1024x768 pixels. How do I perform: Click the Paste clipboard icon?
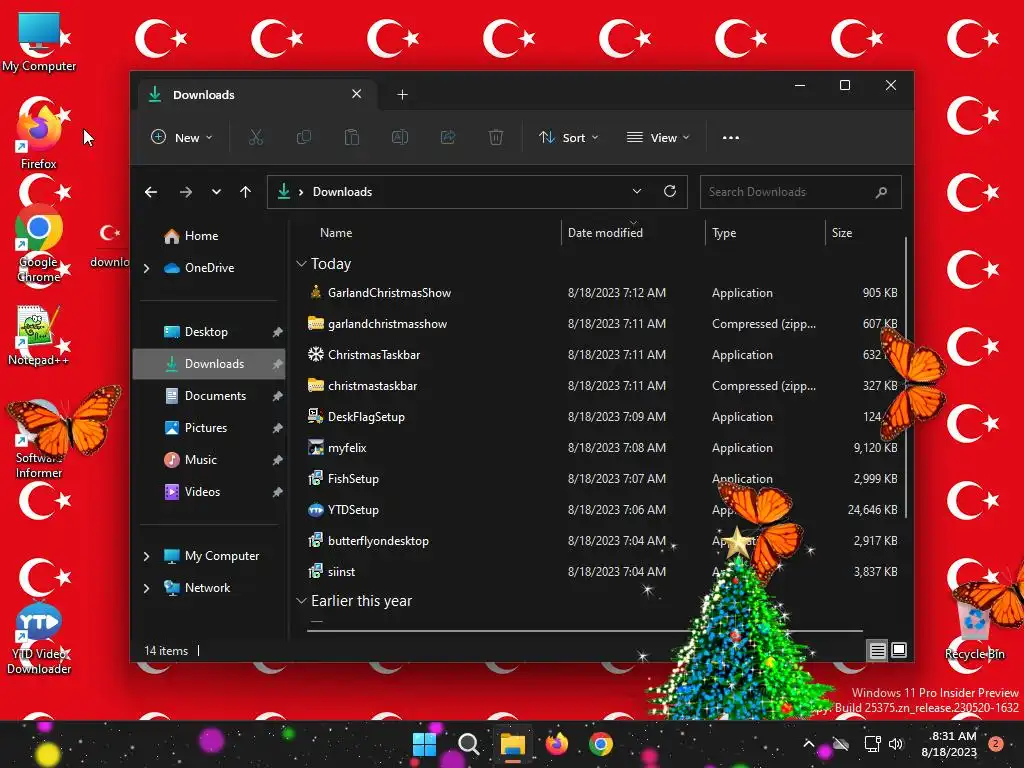(351, 138)
